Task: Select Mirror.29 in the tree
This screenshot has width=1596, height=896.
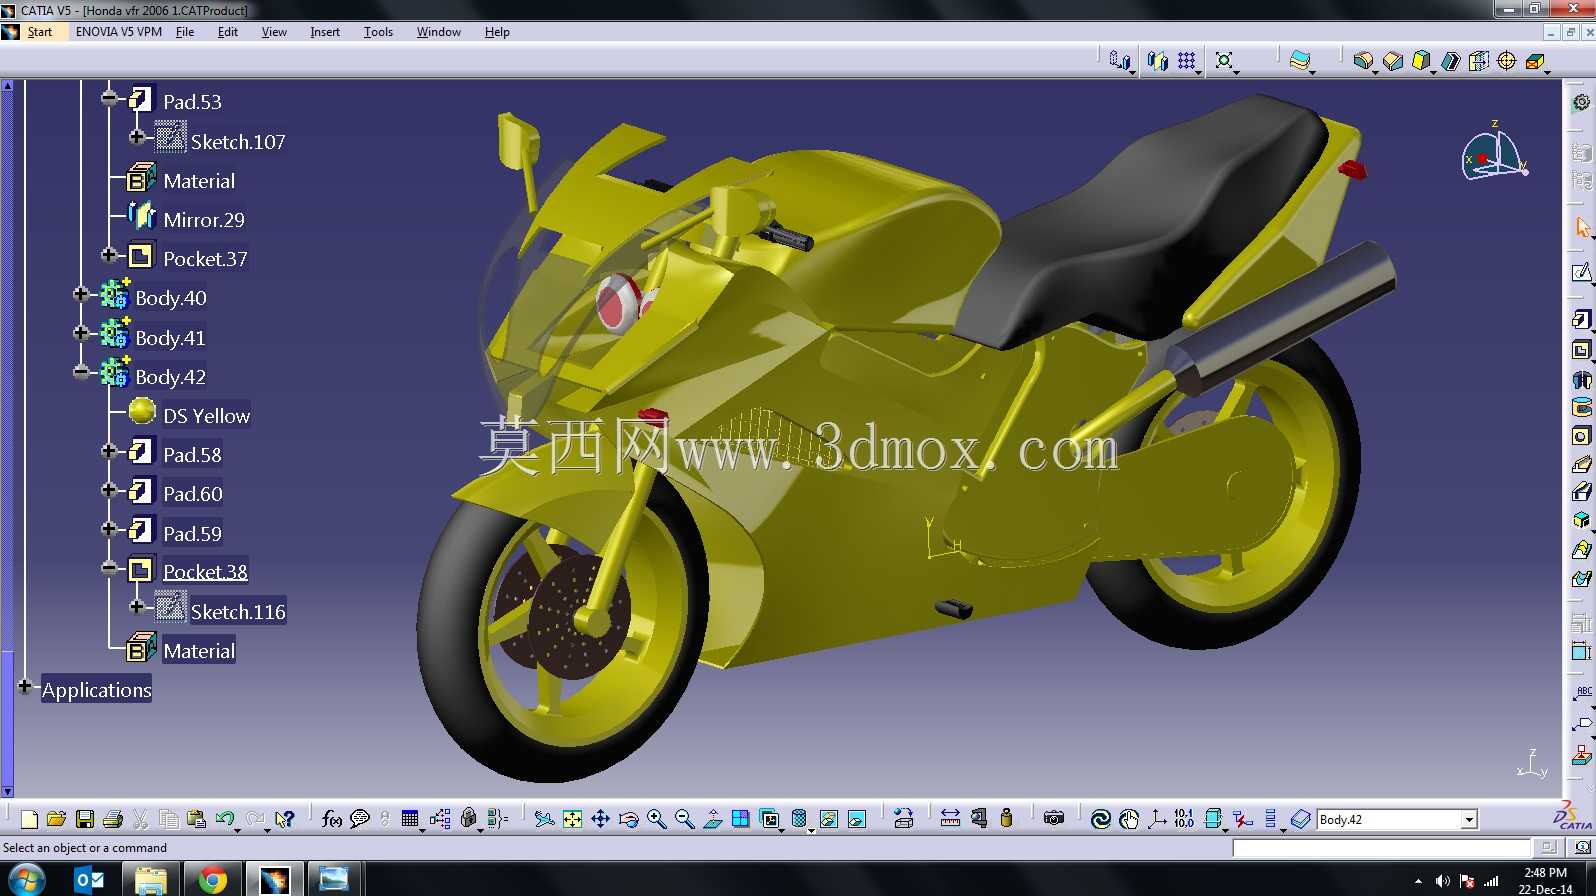Action: coord(204,220)
